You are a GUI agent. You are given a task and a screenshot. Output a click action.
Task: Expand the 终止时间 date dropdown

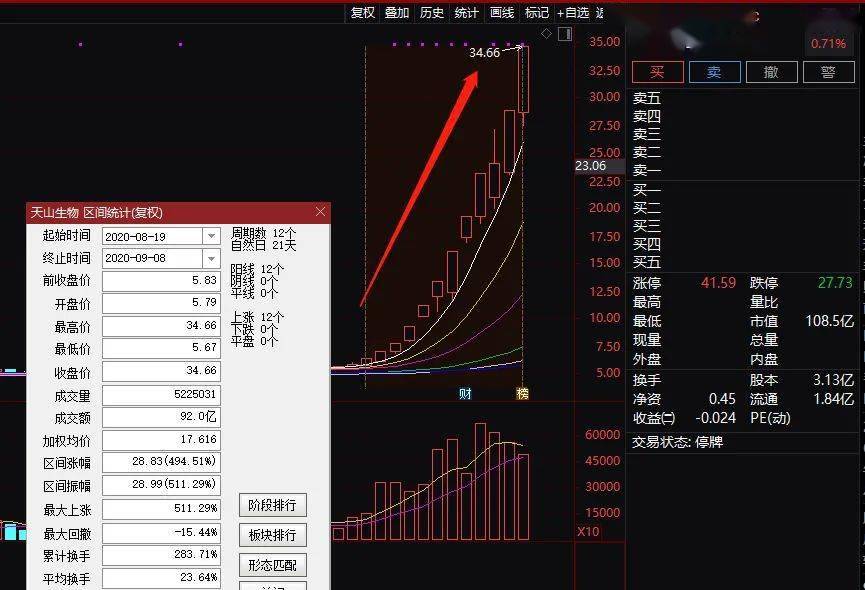point(211,258)
